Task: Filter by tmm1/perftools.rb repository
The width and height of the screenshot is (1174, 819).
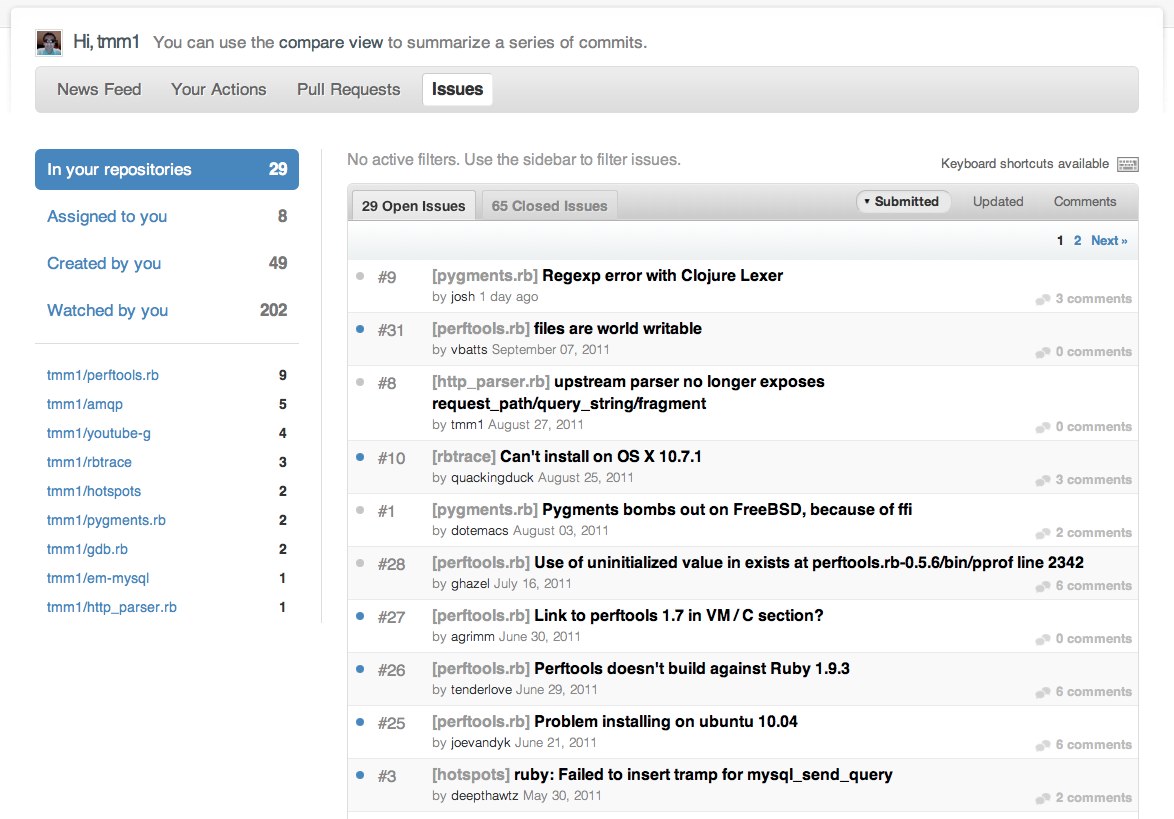Action: click(x=103, y=375)
